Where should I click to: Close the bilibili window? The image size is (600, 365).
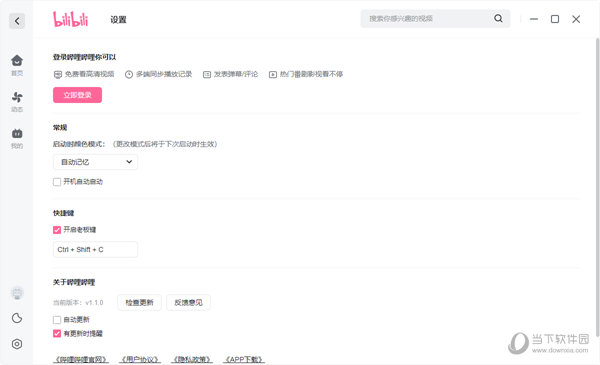576,19
